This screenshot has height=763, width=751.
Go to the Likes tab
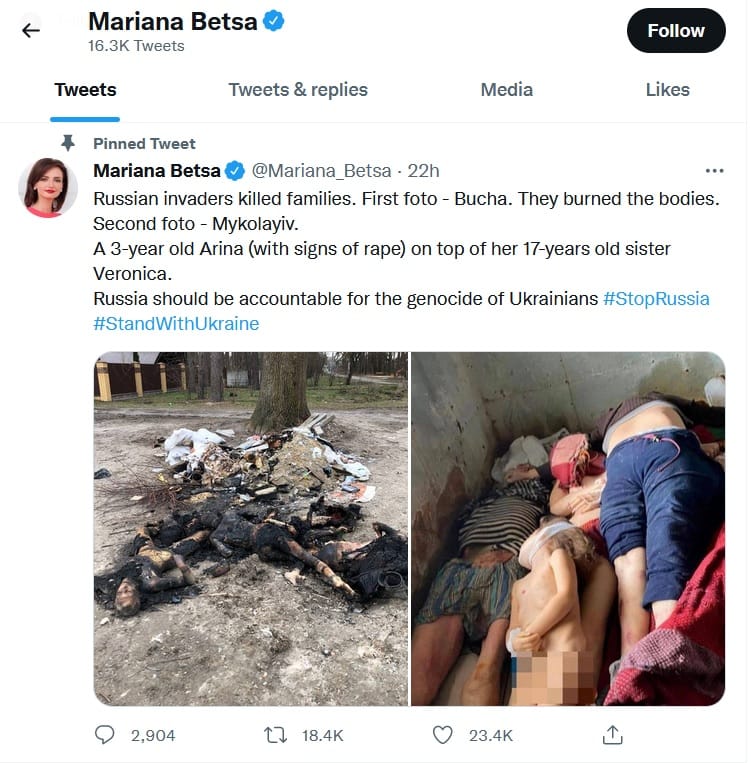(667, 90)
